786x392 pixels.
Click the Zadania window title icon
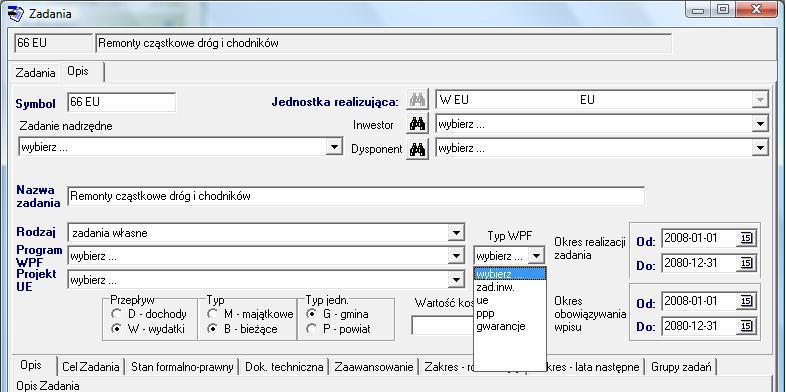coord(16,14)
